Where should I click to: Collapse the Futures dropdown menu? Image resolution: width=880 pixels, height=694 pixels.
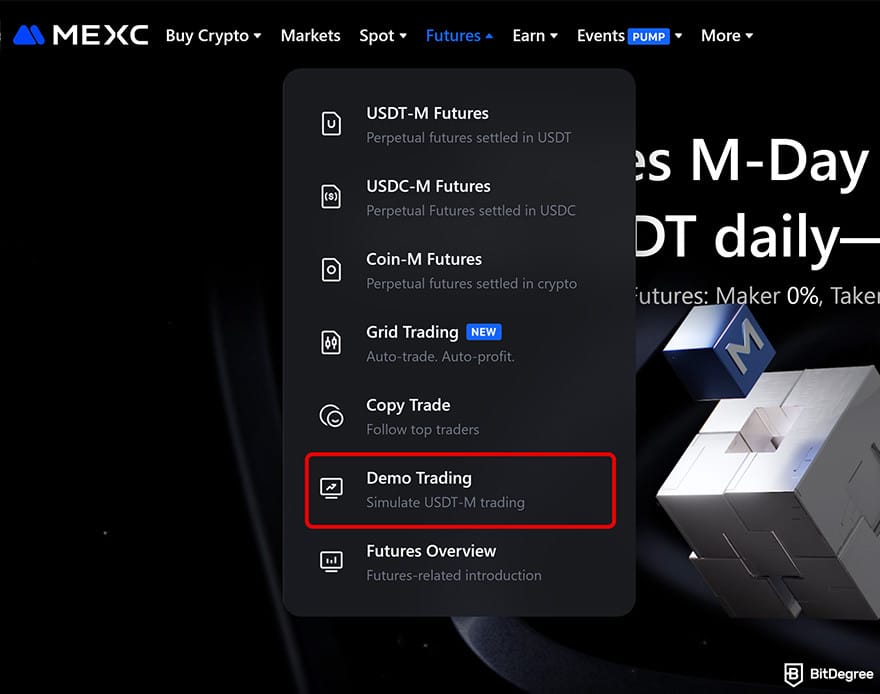tap(459, 35)
